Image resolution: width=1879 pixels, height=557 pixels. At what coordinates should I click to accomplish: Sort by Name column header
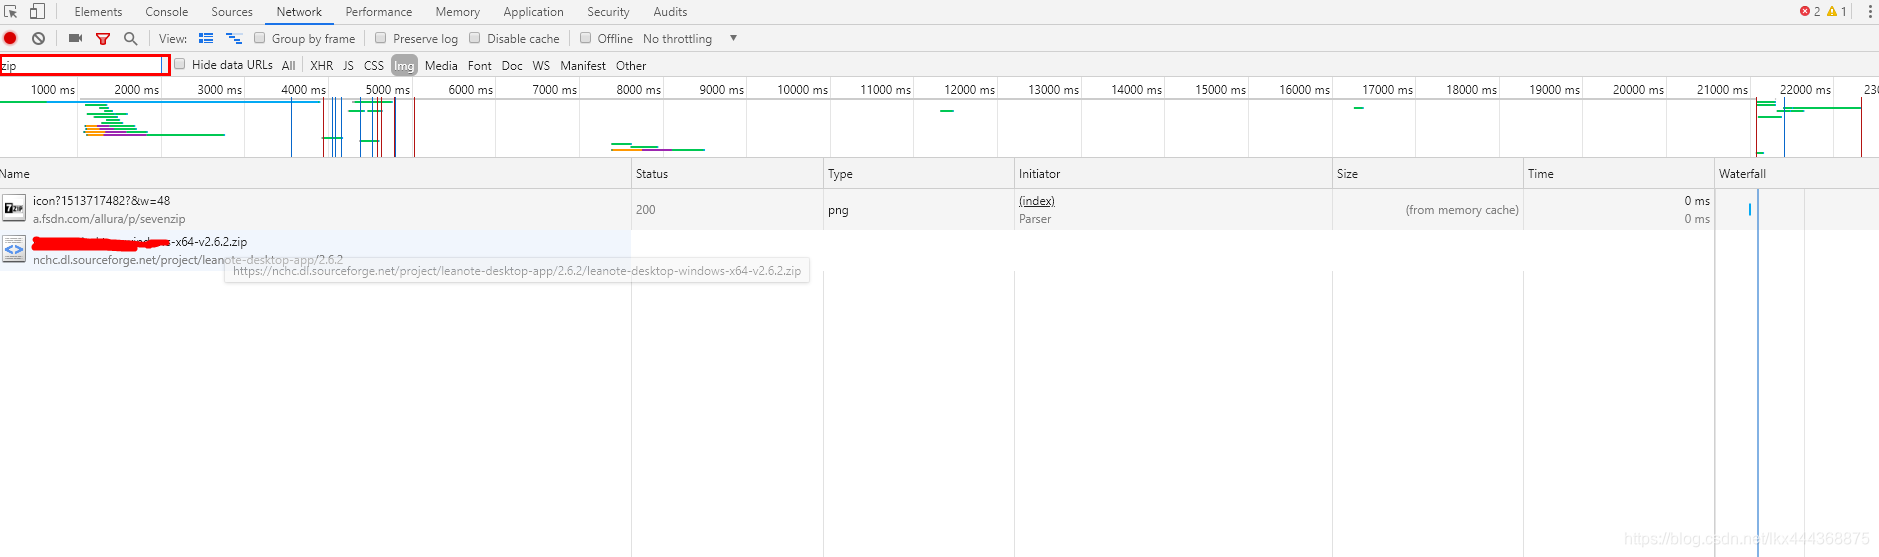[x=315, y=173]
